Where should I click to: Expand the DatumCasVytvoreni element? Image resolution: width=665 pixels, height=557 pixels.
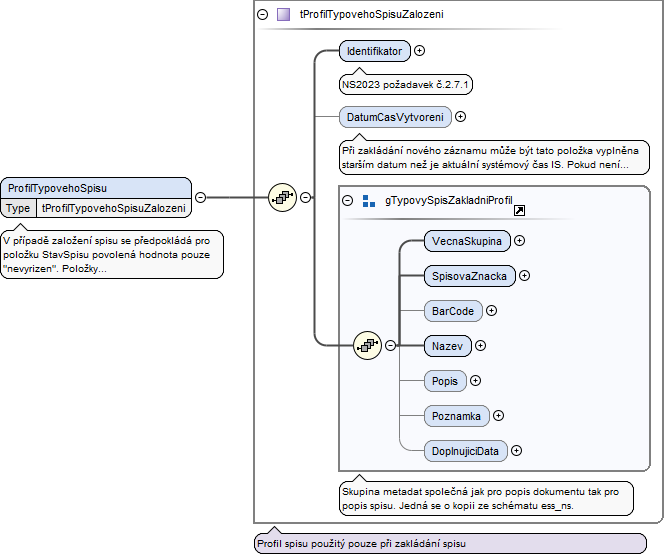pyautogui.click(x=460, y=117)
